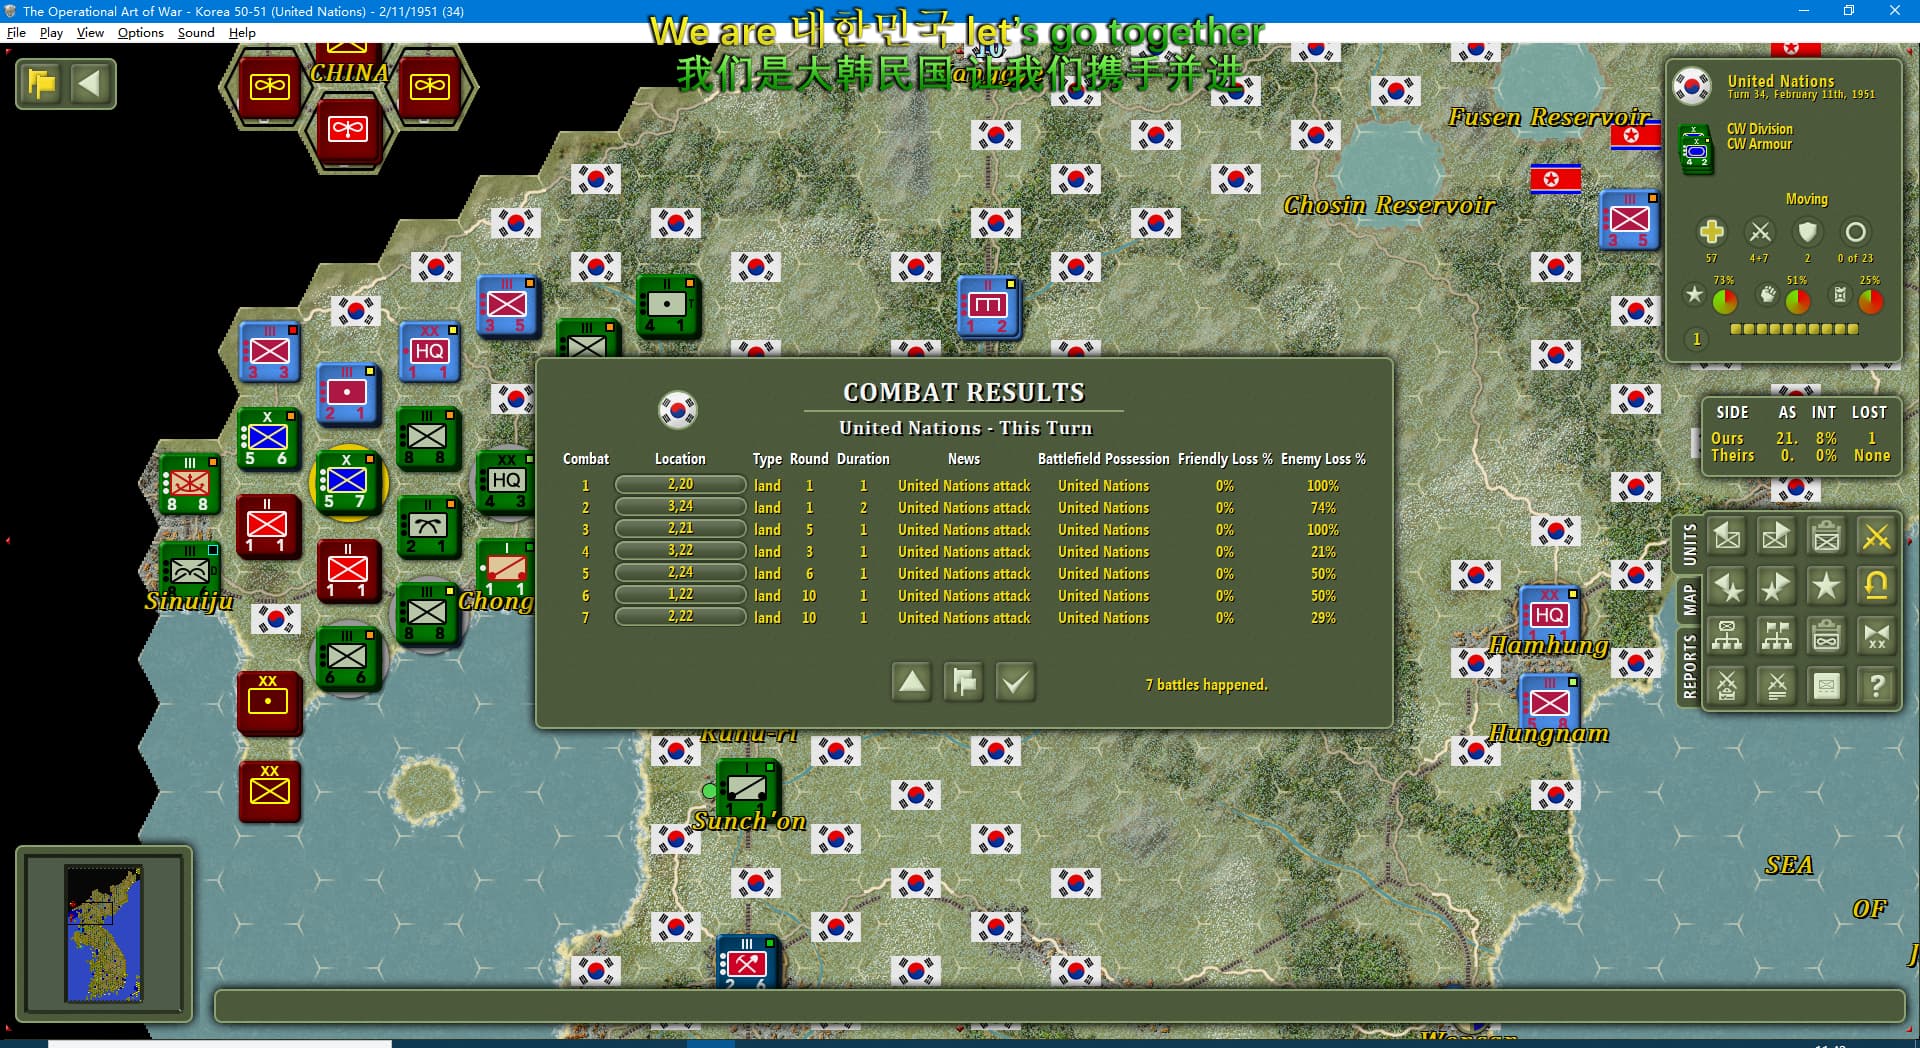Open unit report clipboard icon
This screenshot has height=1048, width=1920.
point(1826,537)
